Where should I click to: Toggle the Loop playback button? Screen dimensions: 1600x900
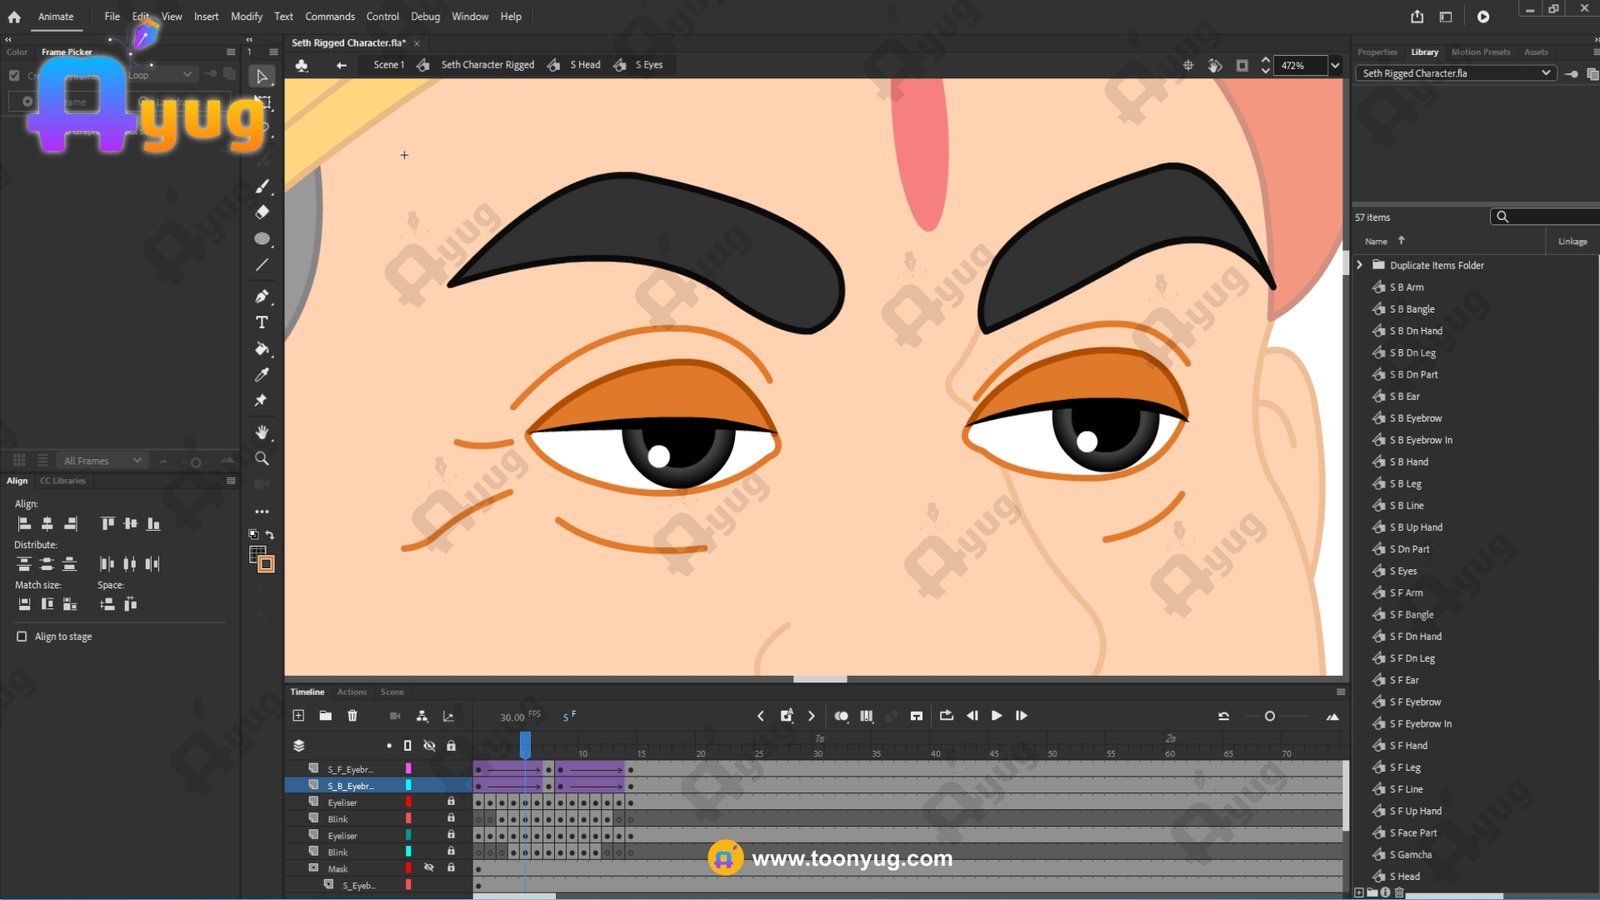click(x=946, y=716)
